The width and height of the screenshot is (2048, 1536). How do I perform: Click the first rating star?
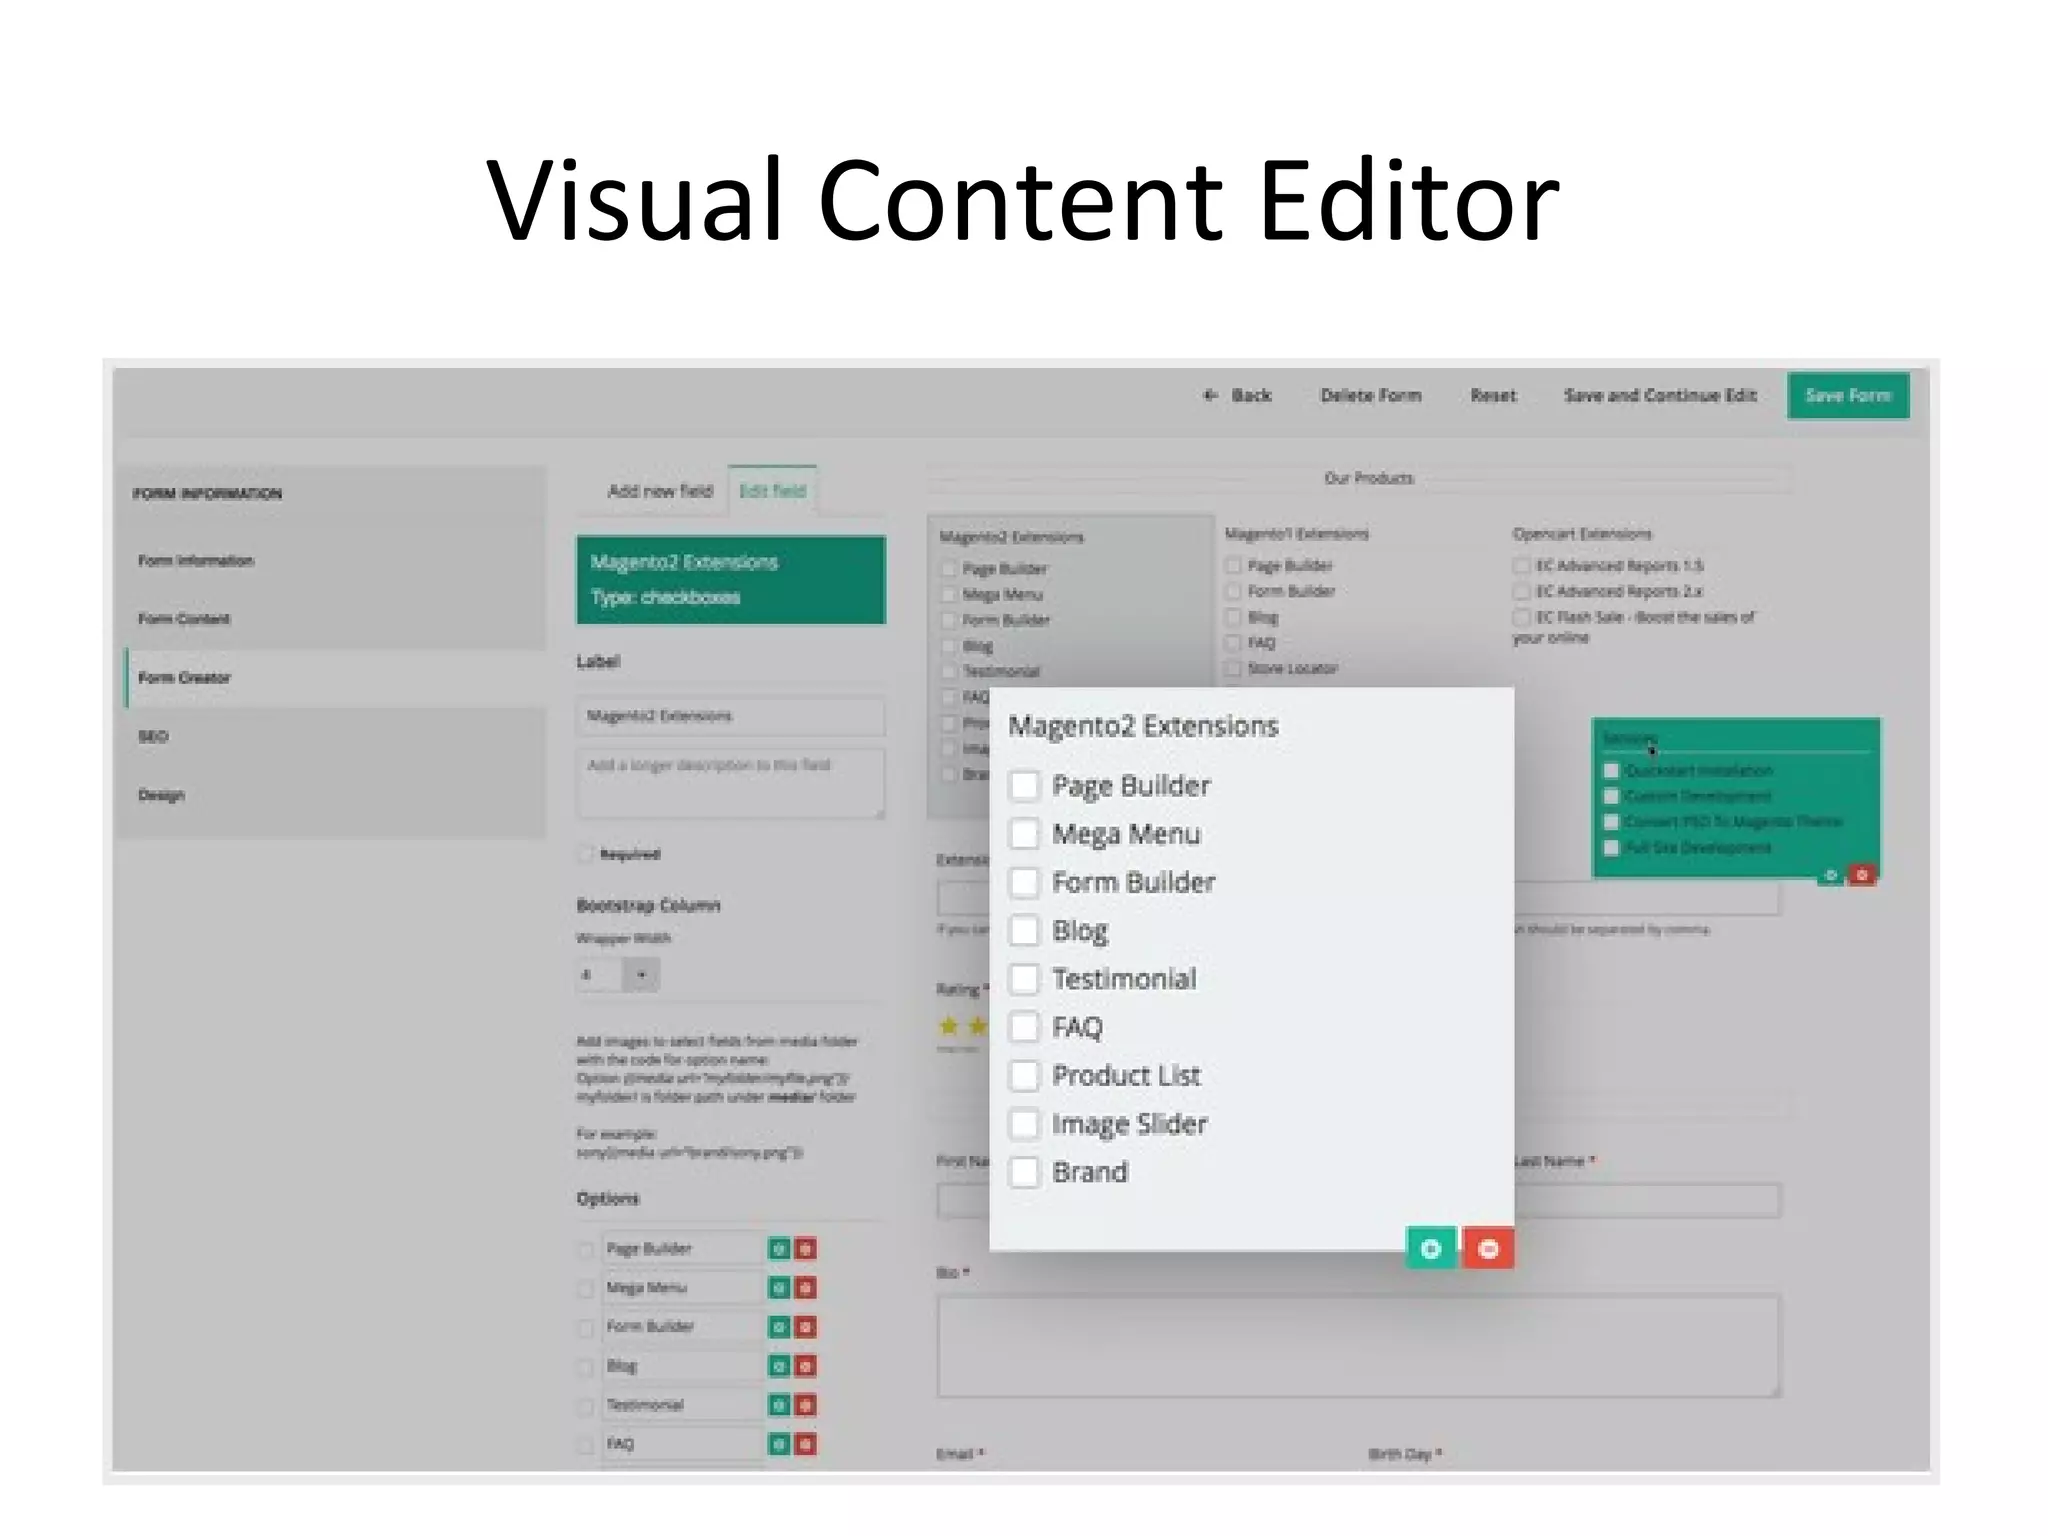pyautogui.click(x=949, y=1025)
